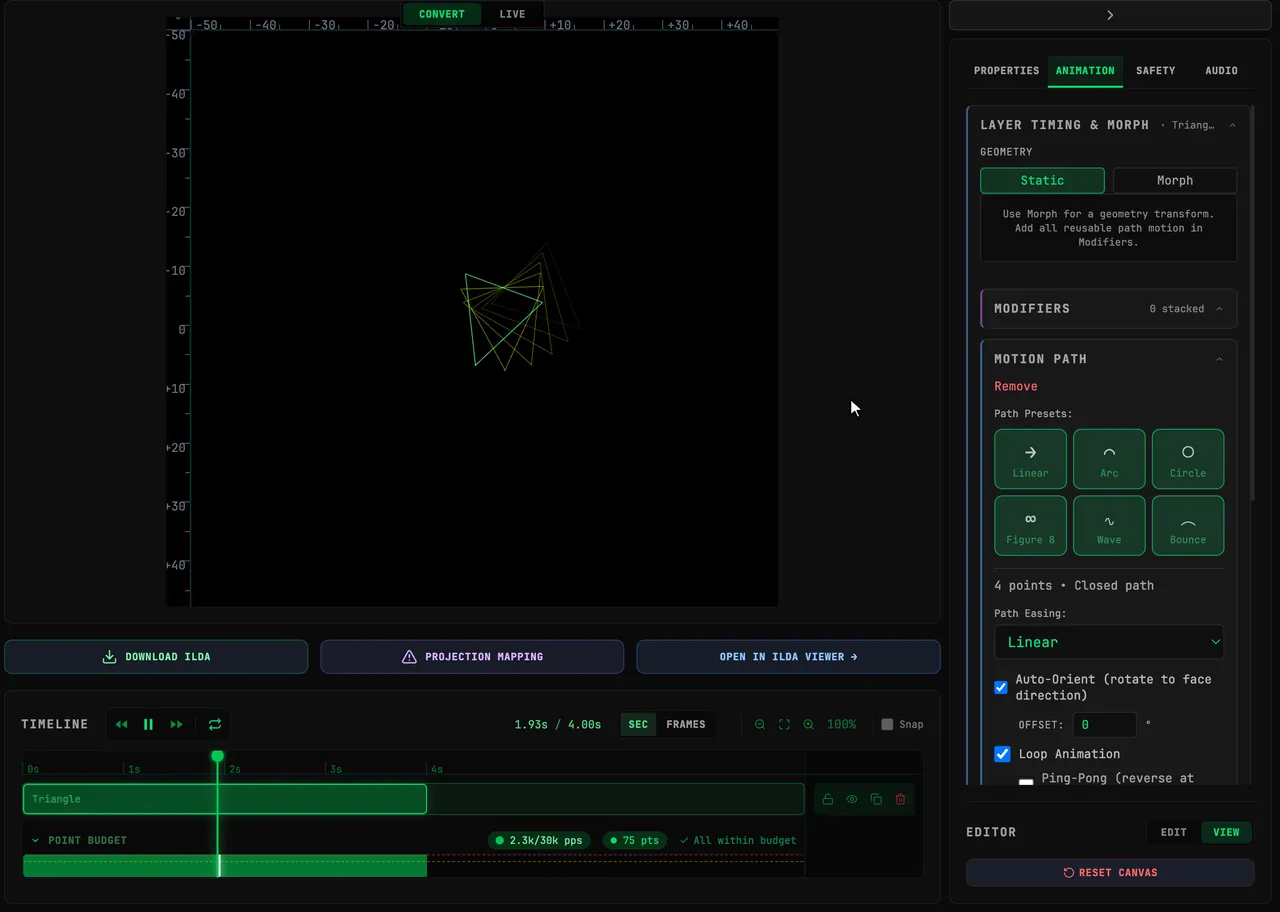Hide the Triangle layer with eye icon
The height and width of the screenshot is (912, 1280).
(x=852, y=799)
